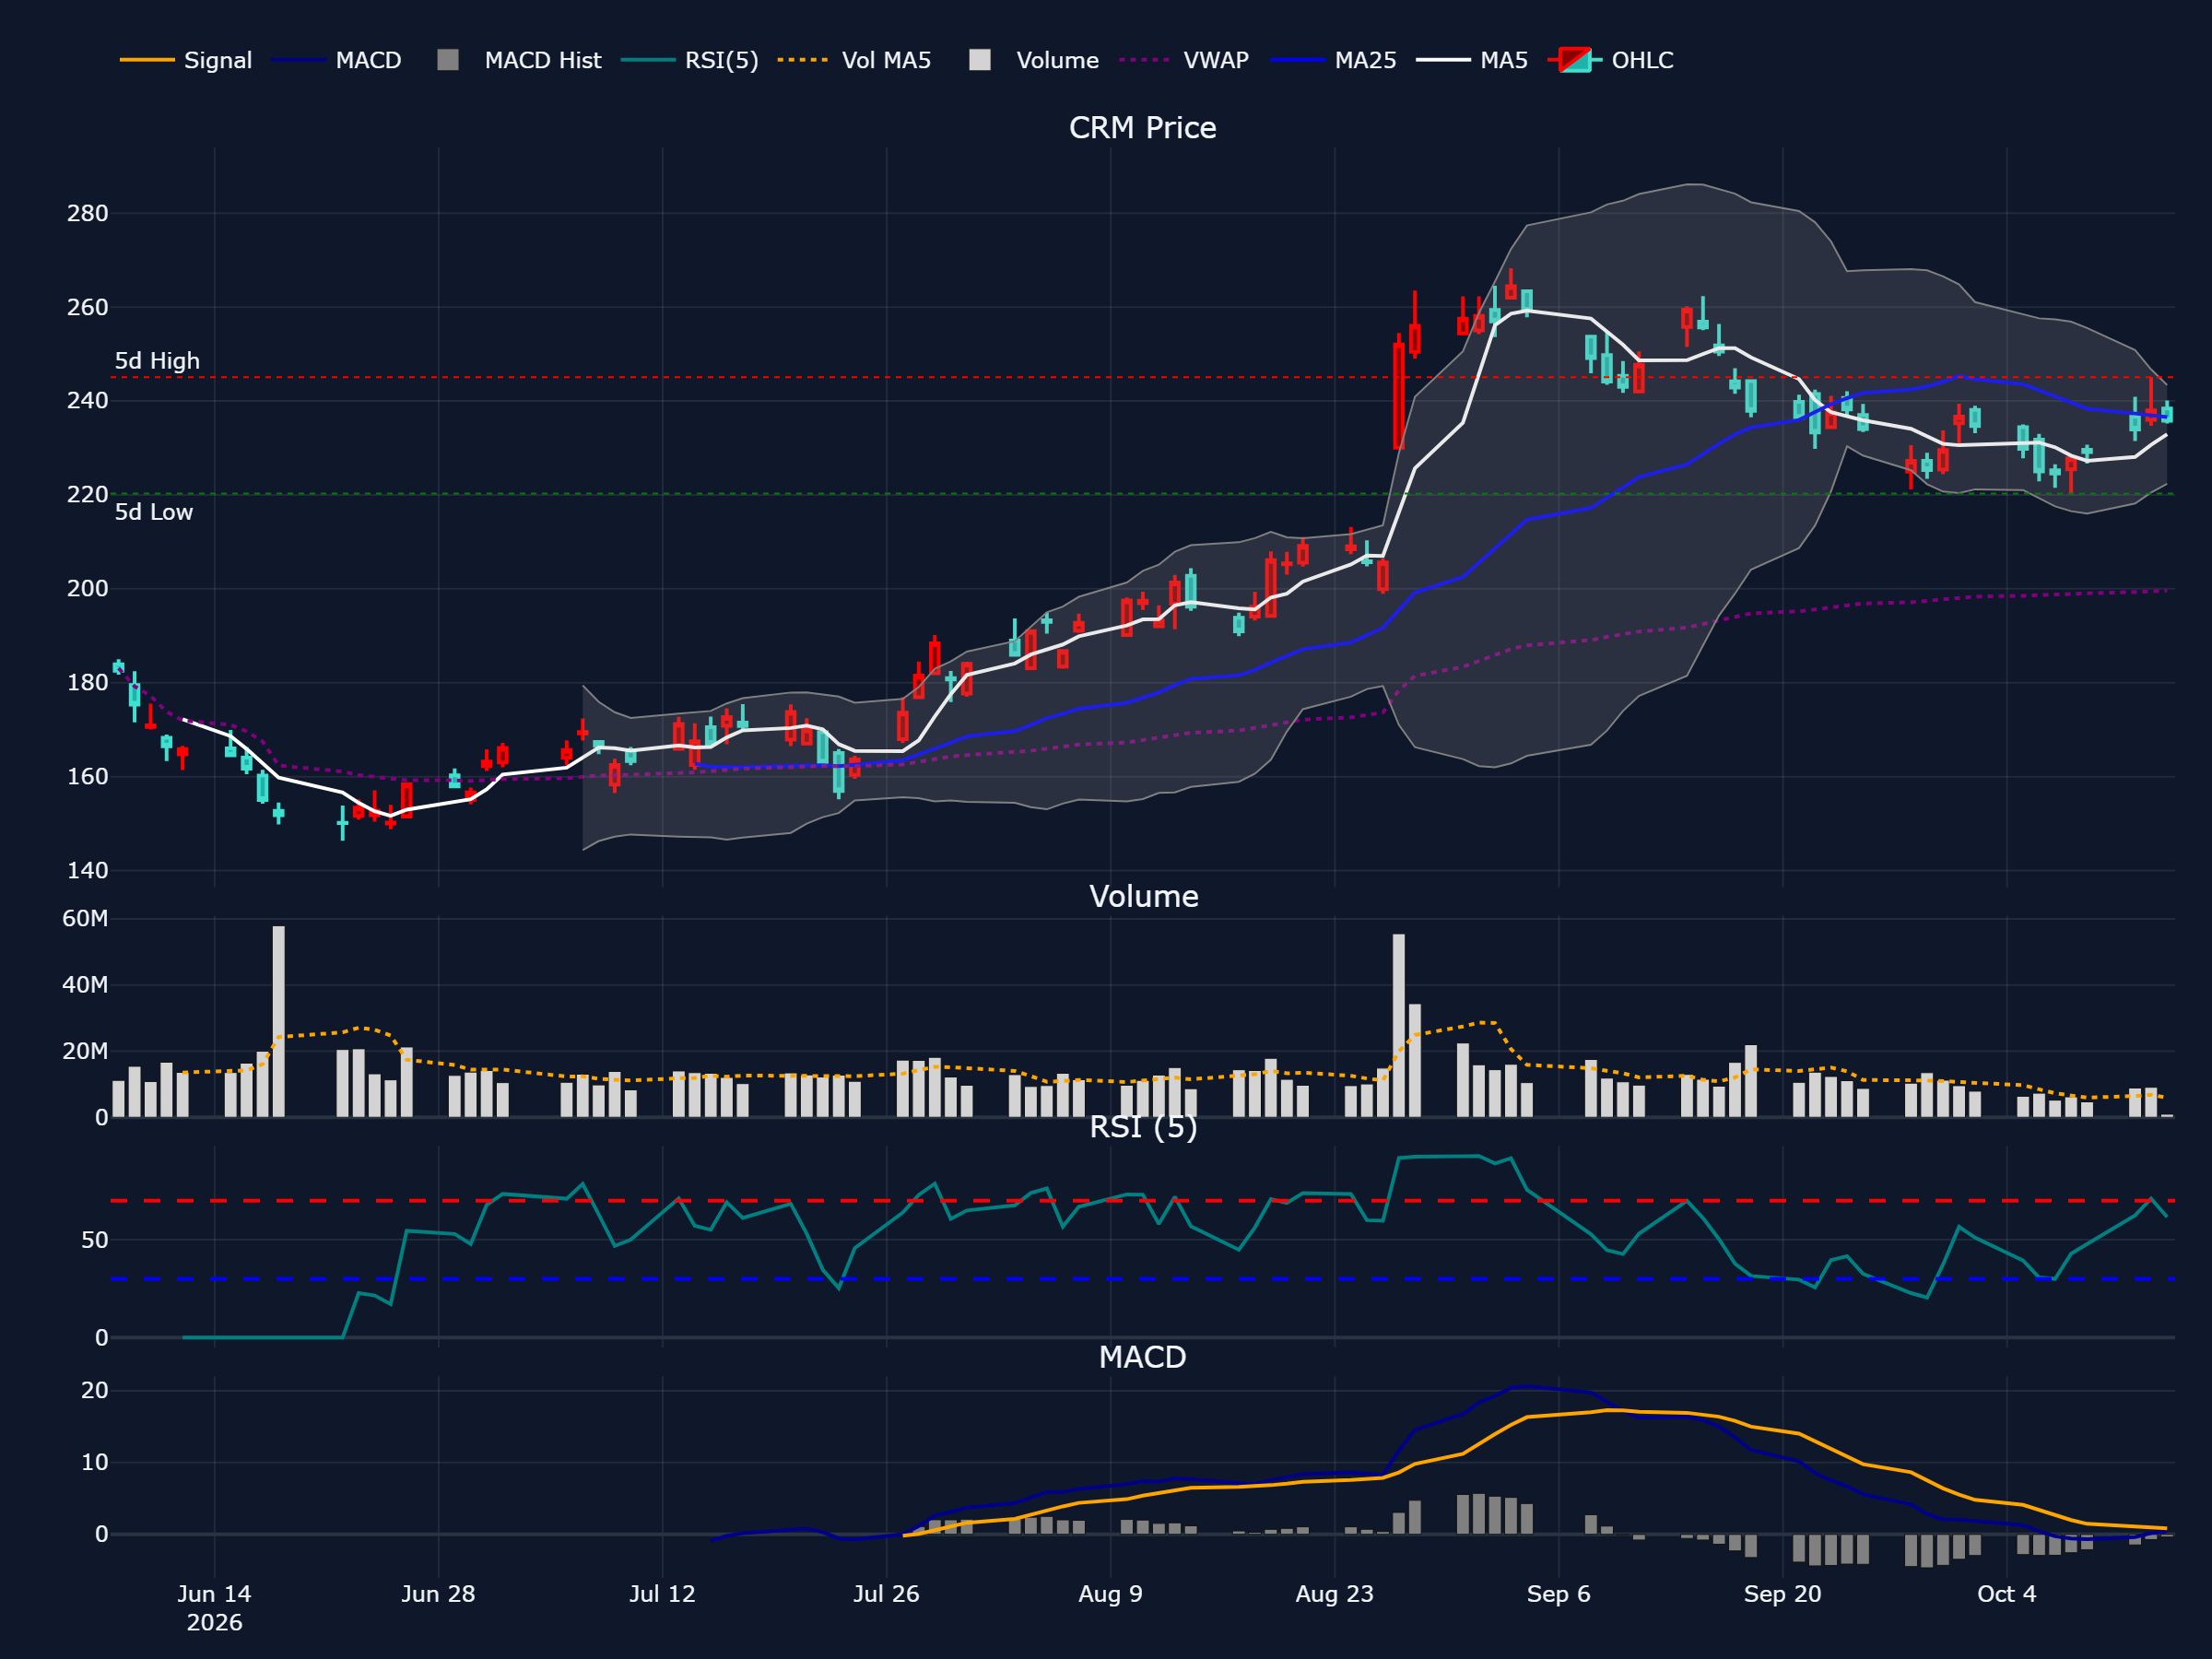This screenshot has width=2212, height=1659.
Task: Click the white Volume legend square
Action: tap(980, 60)
